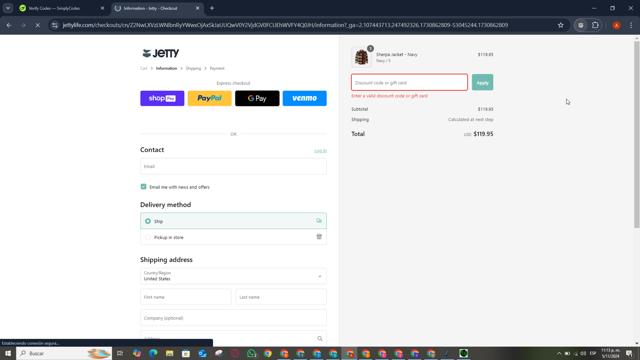Open the Extensions puzzle icon

(596, 25)
